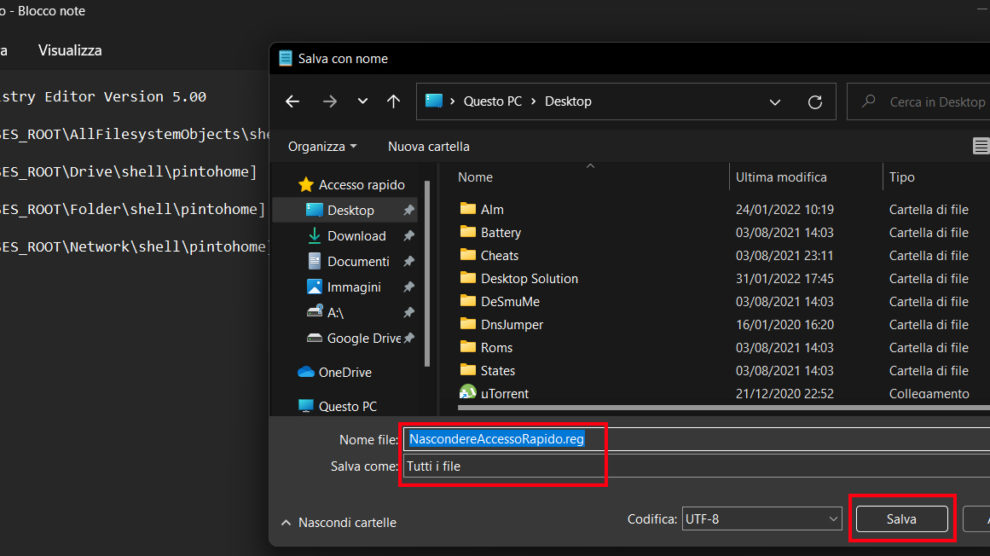Select OneDrive in the navigation pane

(x=344, y=372)
